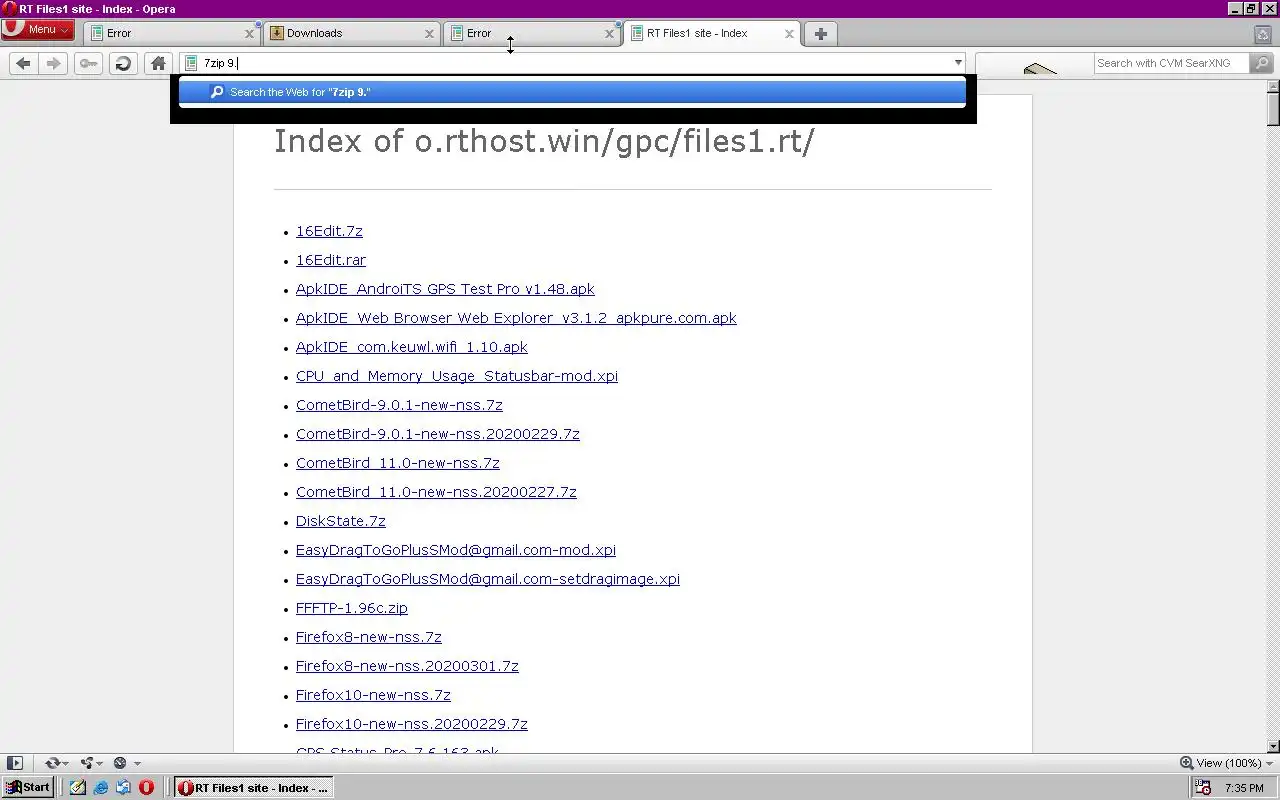Viewport: 1280px width, 800px height.
Task: Open ApkIDE com.keuwl.wifi 1.10.apk link
Action: click(x=412, y=347)
